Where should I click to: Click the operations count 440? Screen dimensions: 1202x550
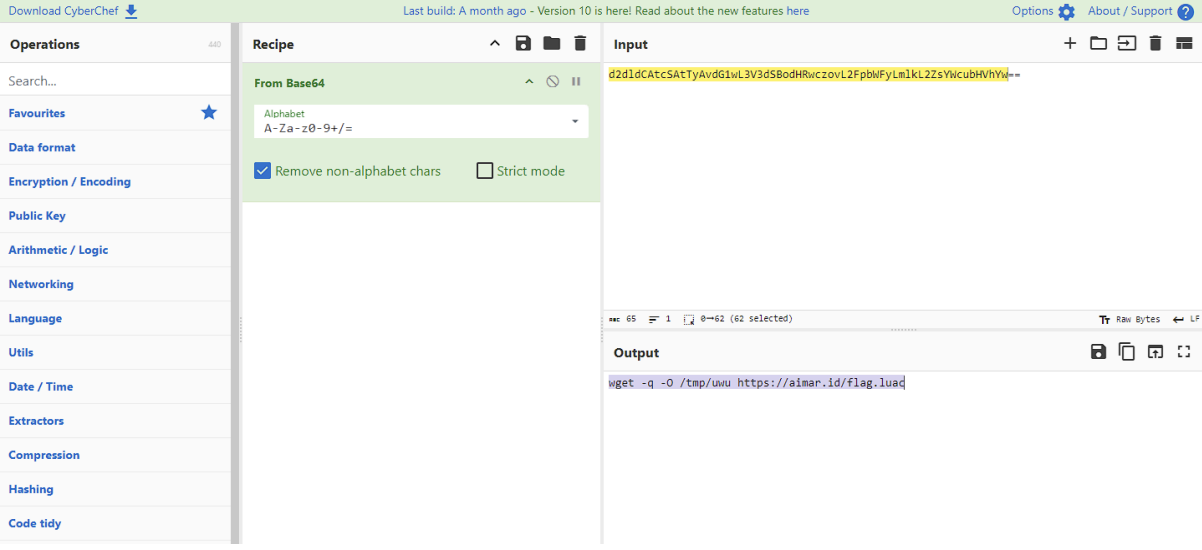pos(214,45)
